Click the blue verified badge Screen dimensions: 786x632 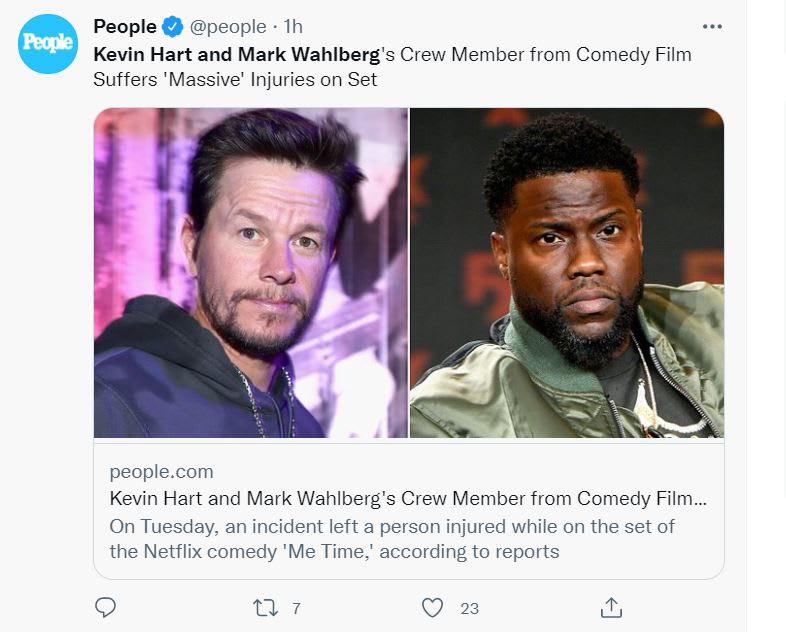pos(172,27)
